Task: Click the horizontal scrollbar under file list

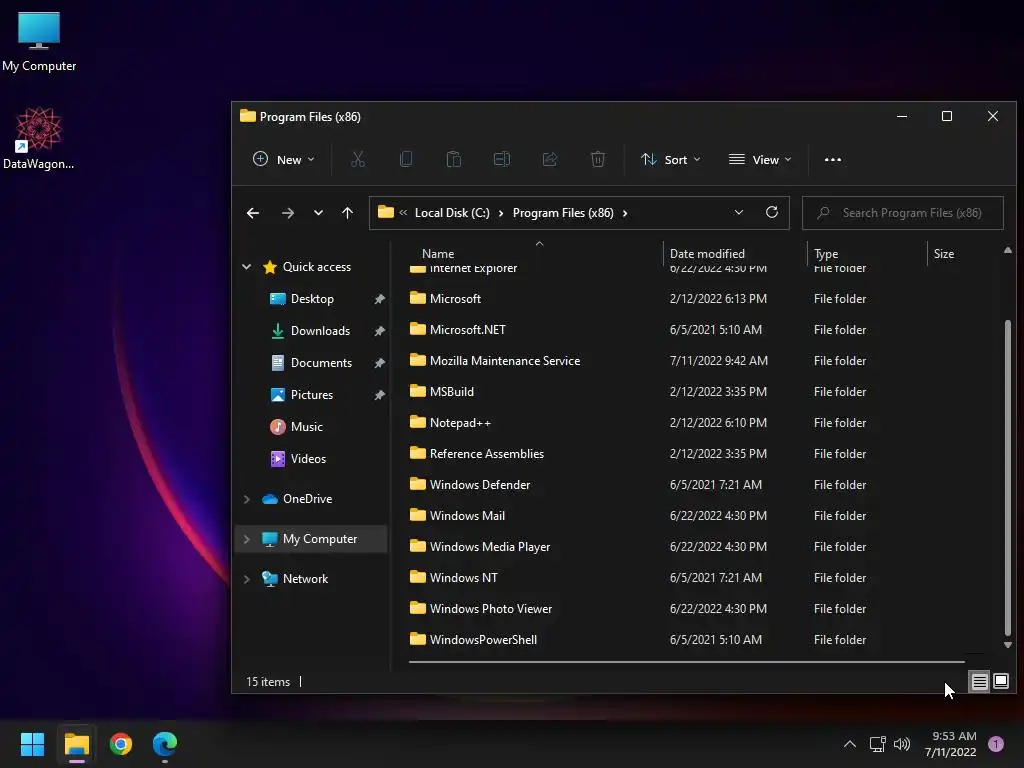Action: click(686, 662)
